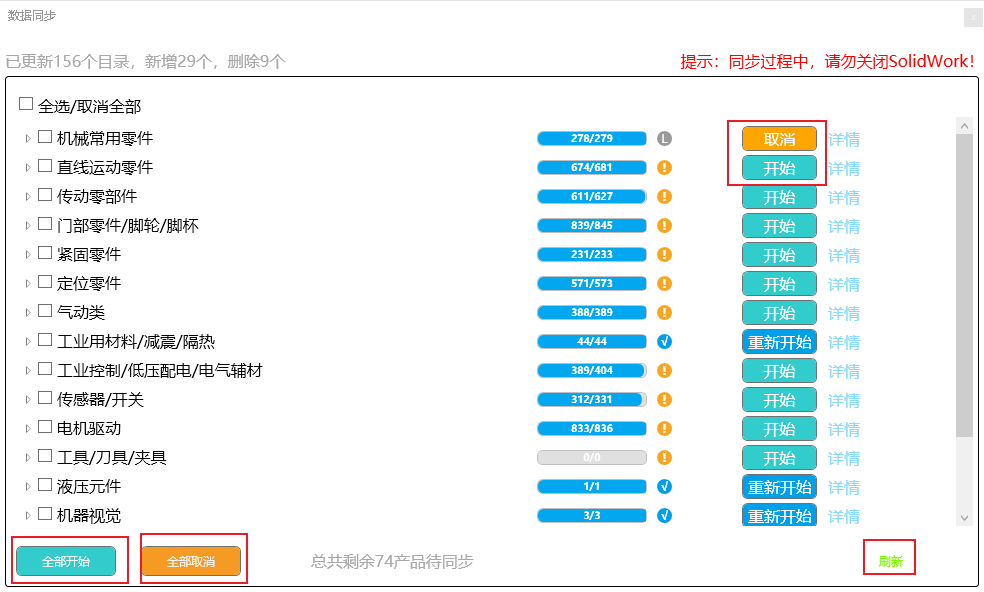Click the checkmark icon beside 液压元件
Image resolution: width=984 pixels, height=592 pixels.
[665, 486]
